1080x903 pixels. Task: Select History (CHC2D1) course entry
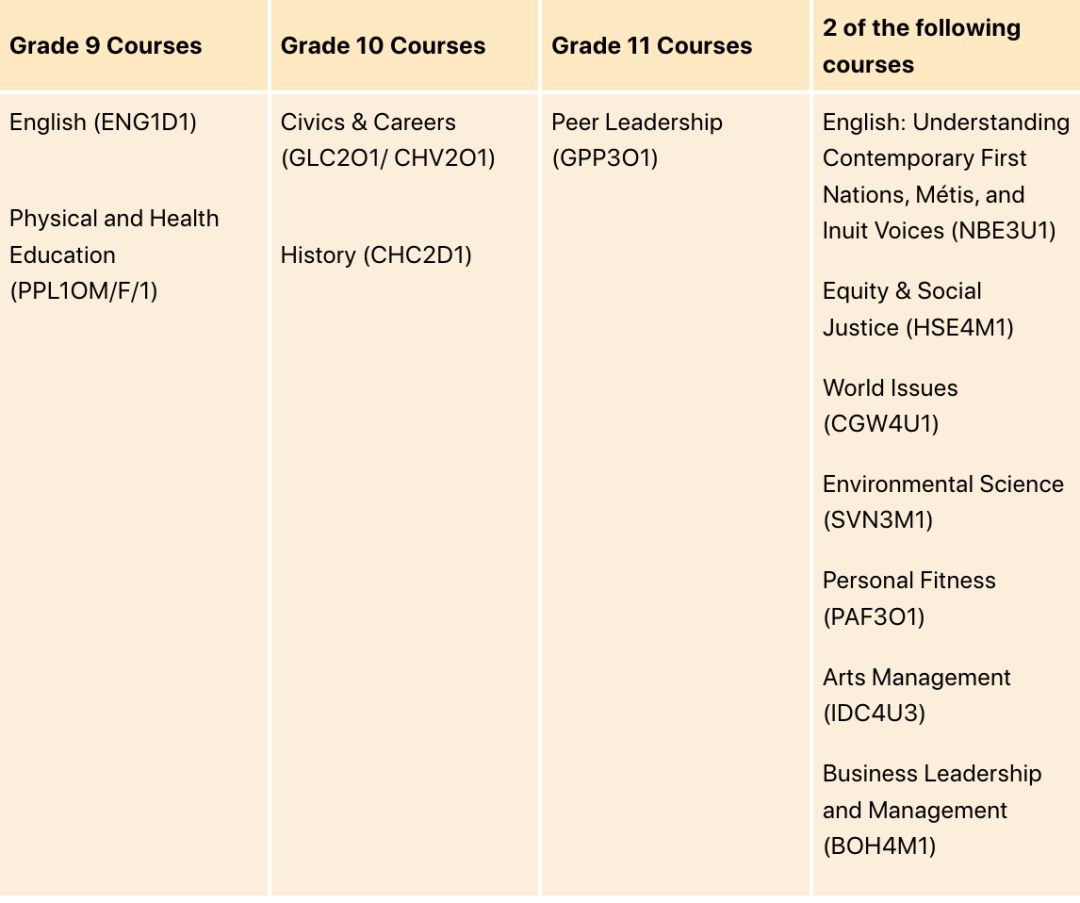(376, 256)
